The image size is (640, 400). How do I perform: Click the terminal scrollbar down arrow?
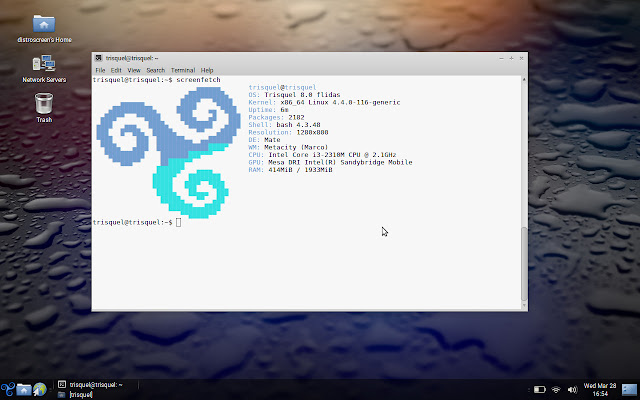[x=524, y=305]
